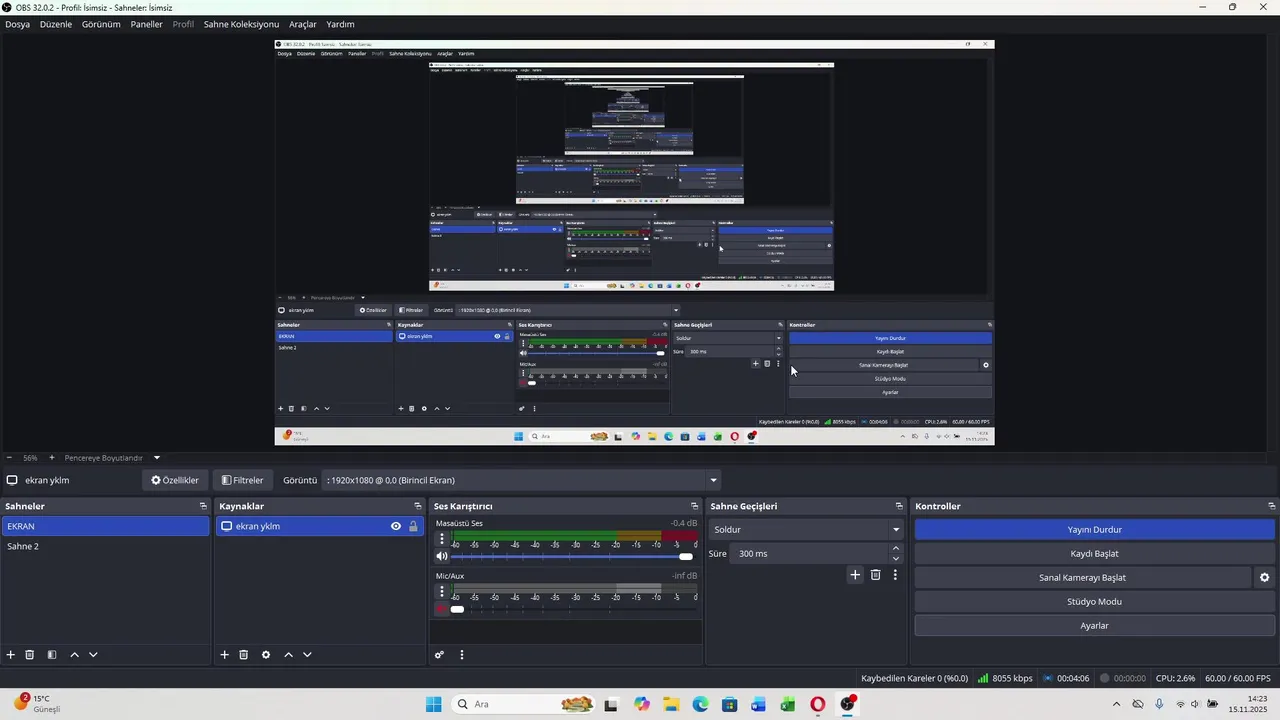Remove the selected source with the trash icon
Screen dimensions: 1280x720
click(244, 655)
